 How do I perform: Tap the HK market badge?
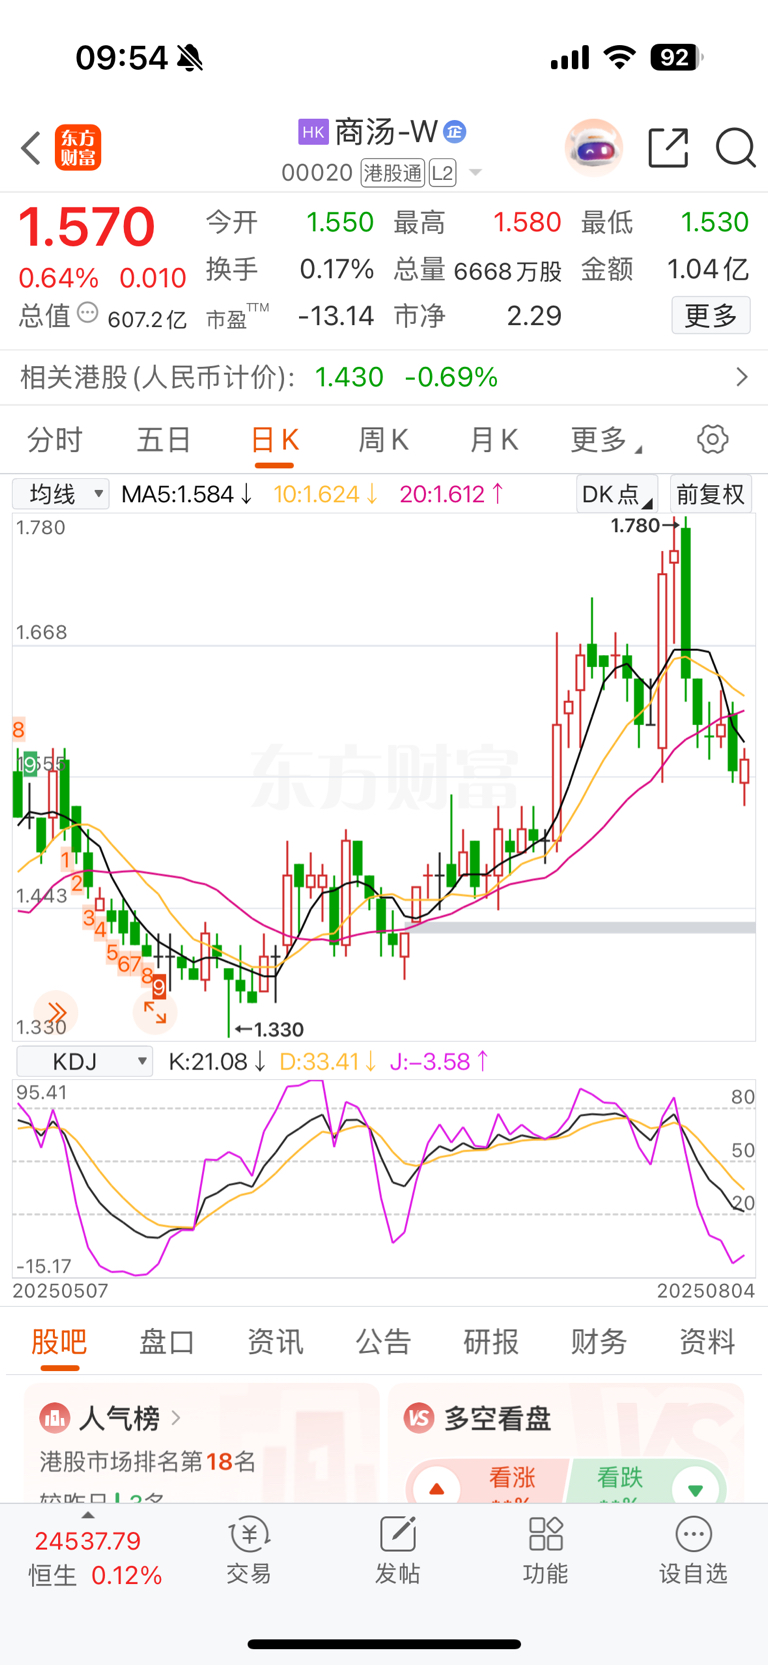coord(313,132)
